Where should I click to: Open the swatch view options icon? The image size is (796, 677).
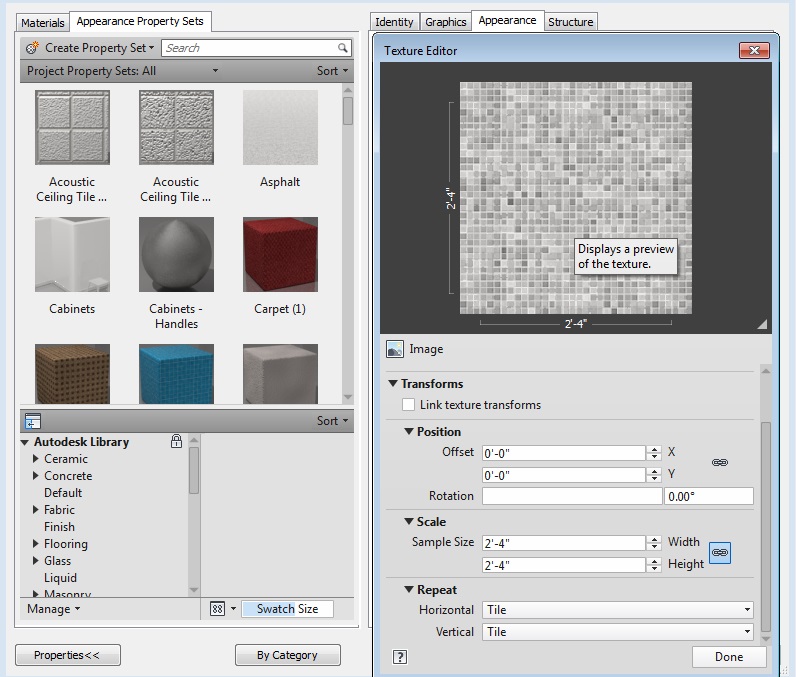point(218,609)
